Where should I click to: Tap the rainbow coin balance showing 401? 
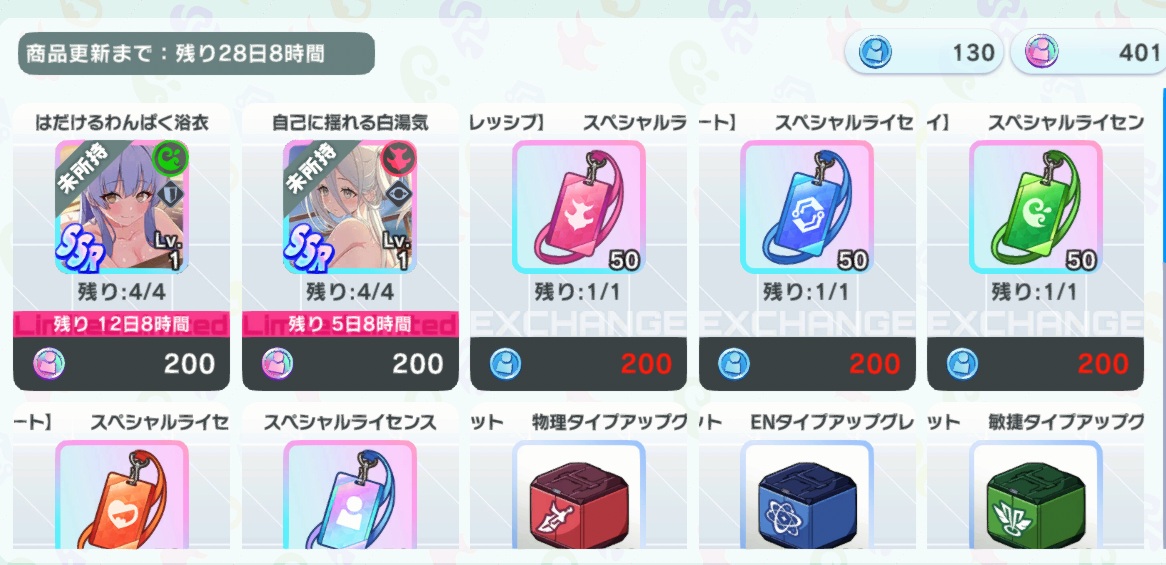[1089, 52]
